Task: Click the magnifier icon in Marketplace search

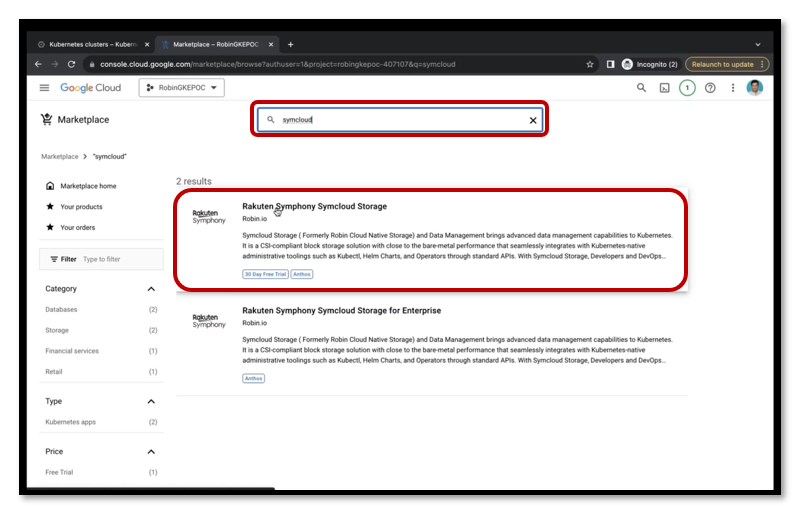Action: coord(271,120)
